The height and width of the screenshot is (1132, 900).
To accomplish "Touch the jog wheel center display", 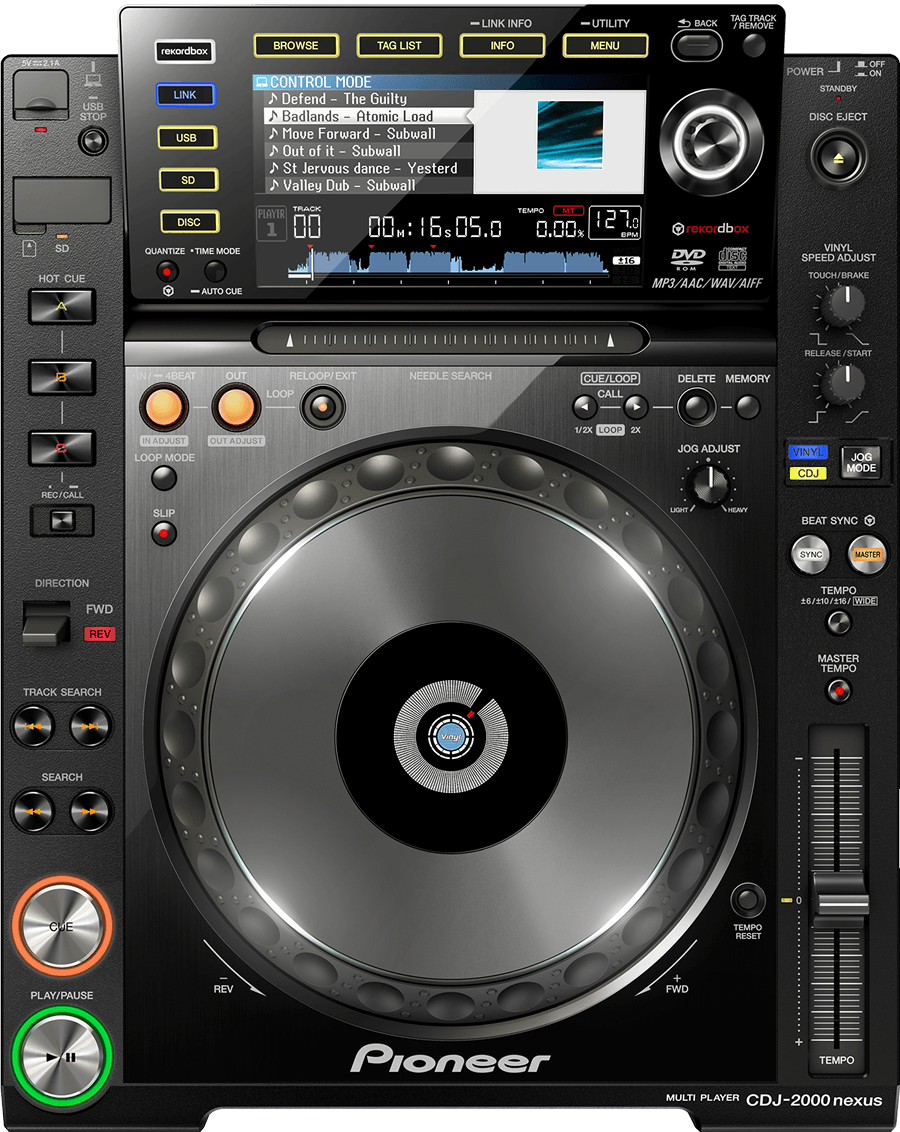I will [451, 737].
